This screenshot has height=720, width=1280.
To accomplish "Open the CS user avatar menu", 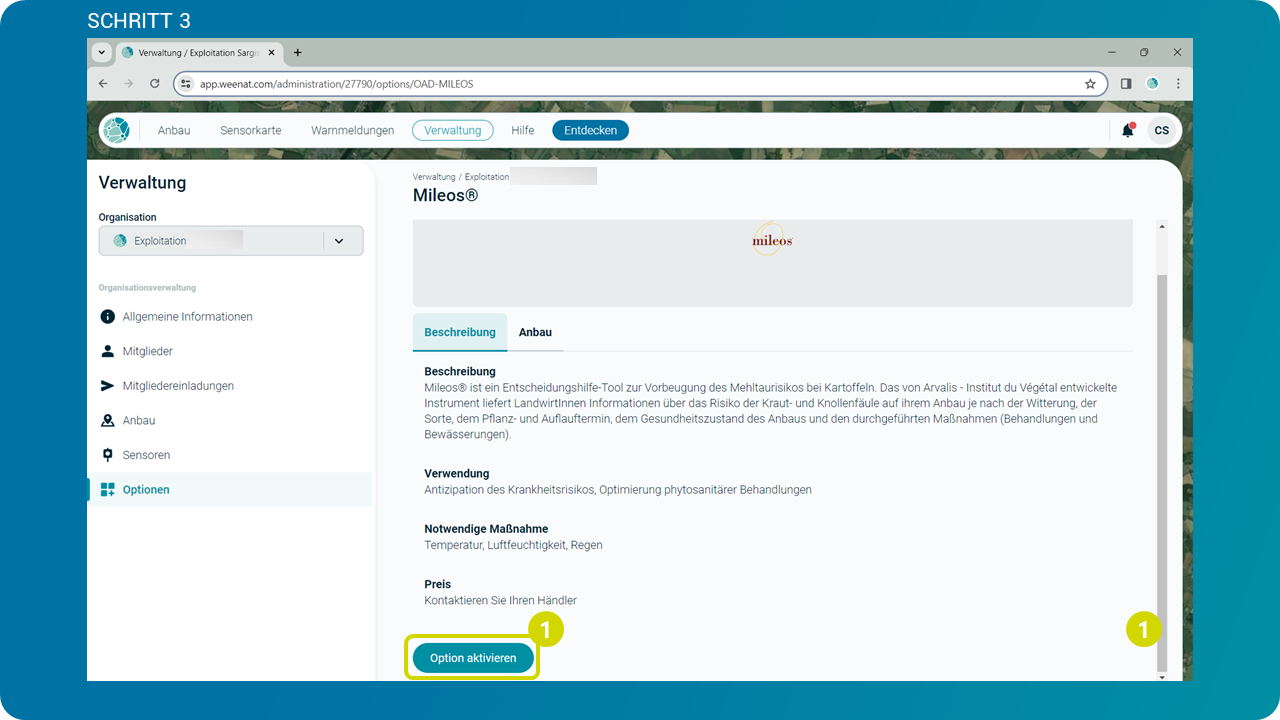I will pos(1161,130).
